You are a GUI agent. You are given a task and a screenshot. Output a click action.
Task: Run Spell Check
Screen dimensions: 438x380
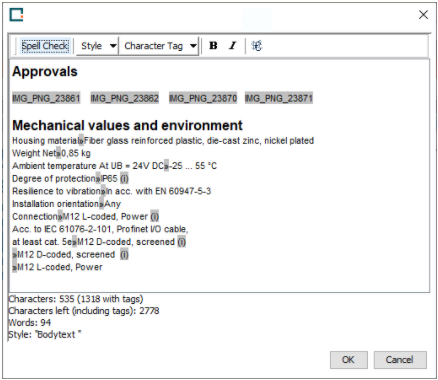pyautogui.click(x=45, y=46)
